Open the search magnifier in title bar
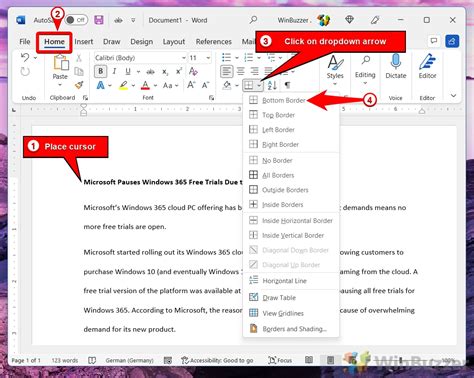Screen dimensions: 474x378 click(253, 20)
